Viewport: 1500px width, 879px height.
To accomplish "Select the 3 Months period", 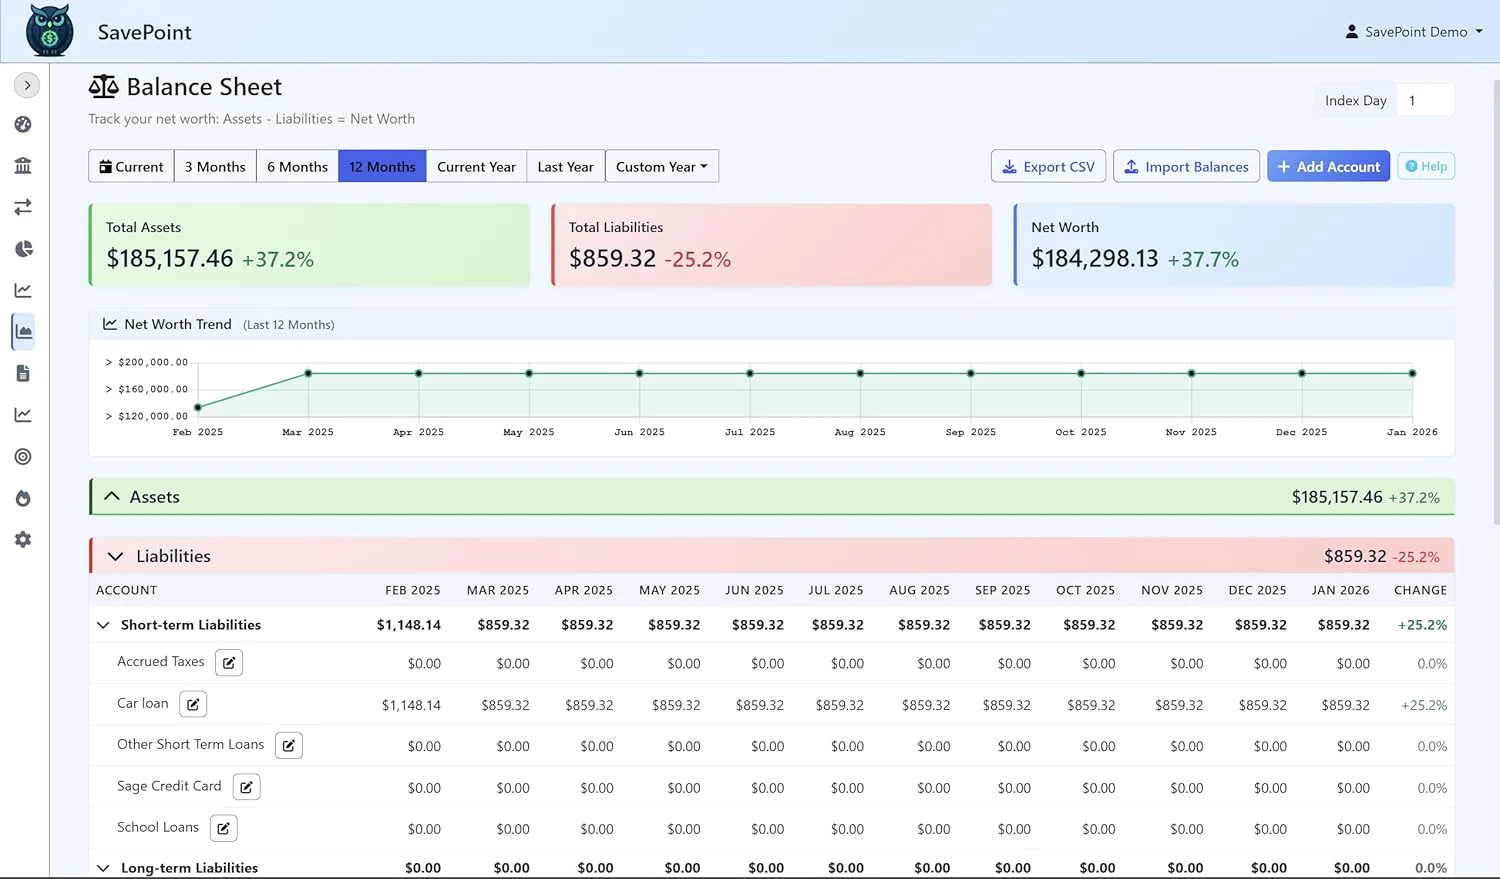I will pos(215,166).
